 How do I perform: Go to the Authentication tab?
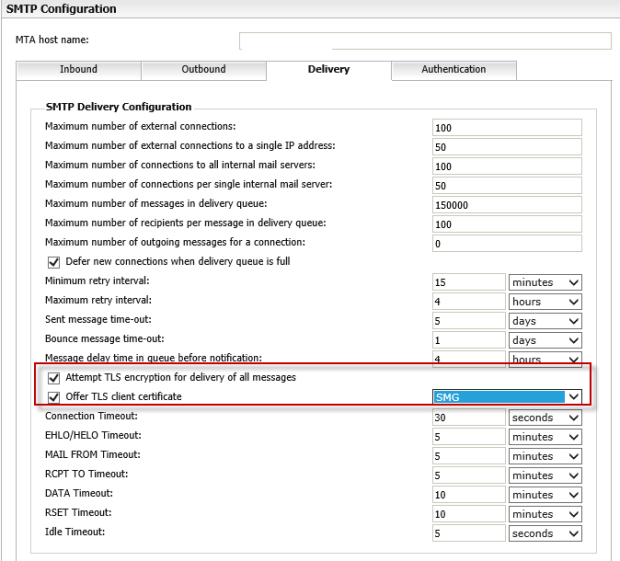(453, 70)
